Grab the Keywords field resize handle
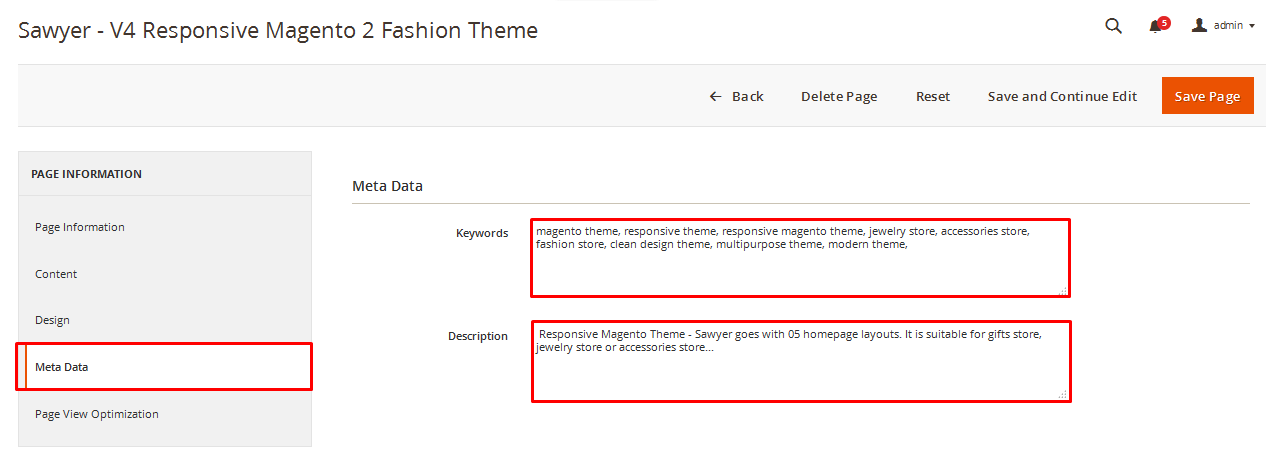The width and height of the screenshot is (1279, 467). pyautogui.click(x=1062, y=291)
